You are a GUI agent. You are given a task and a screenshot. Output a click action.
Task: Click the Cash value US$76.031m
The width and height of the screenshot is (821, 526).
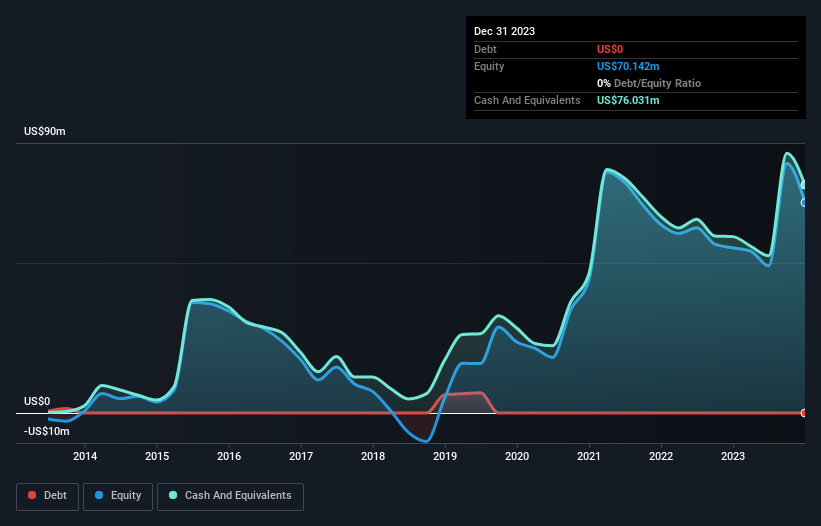click(x=628, y=100)
